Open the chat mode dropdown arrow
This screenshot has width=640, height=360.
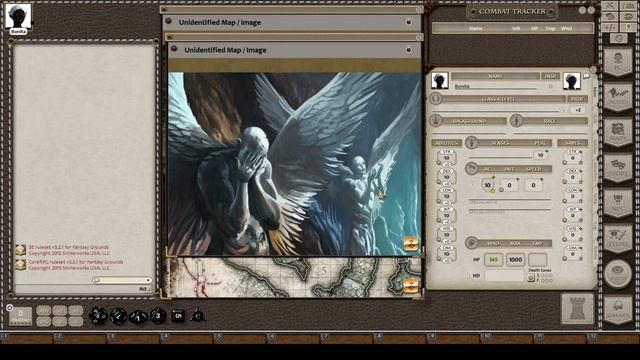click(x=148, y=280)
